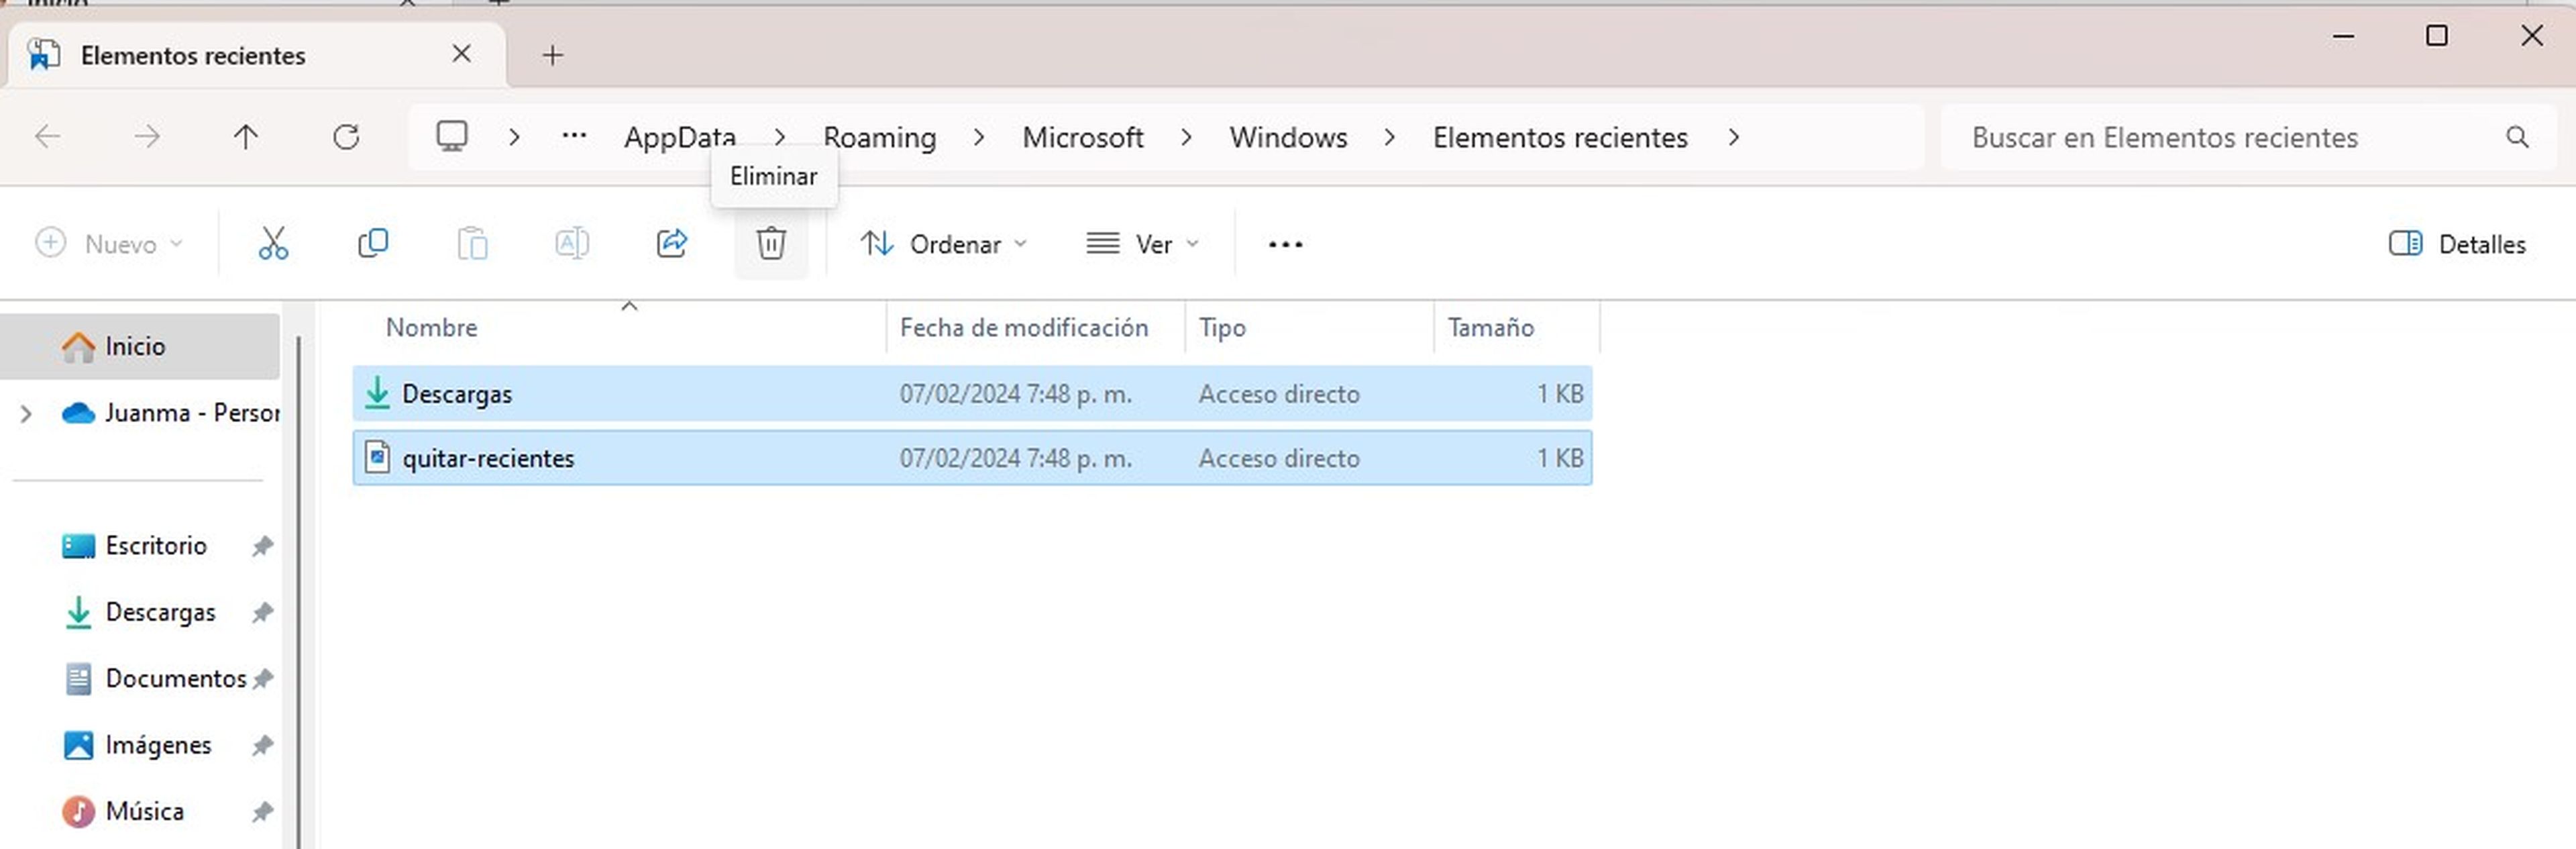
Task: Navigate to AppData in breadcrumb
Action: point(680,137)
